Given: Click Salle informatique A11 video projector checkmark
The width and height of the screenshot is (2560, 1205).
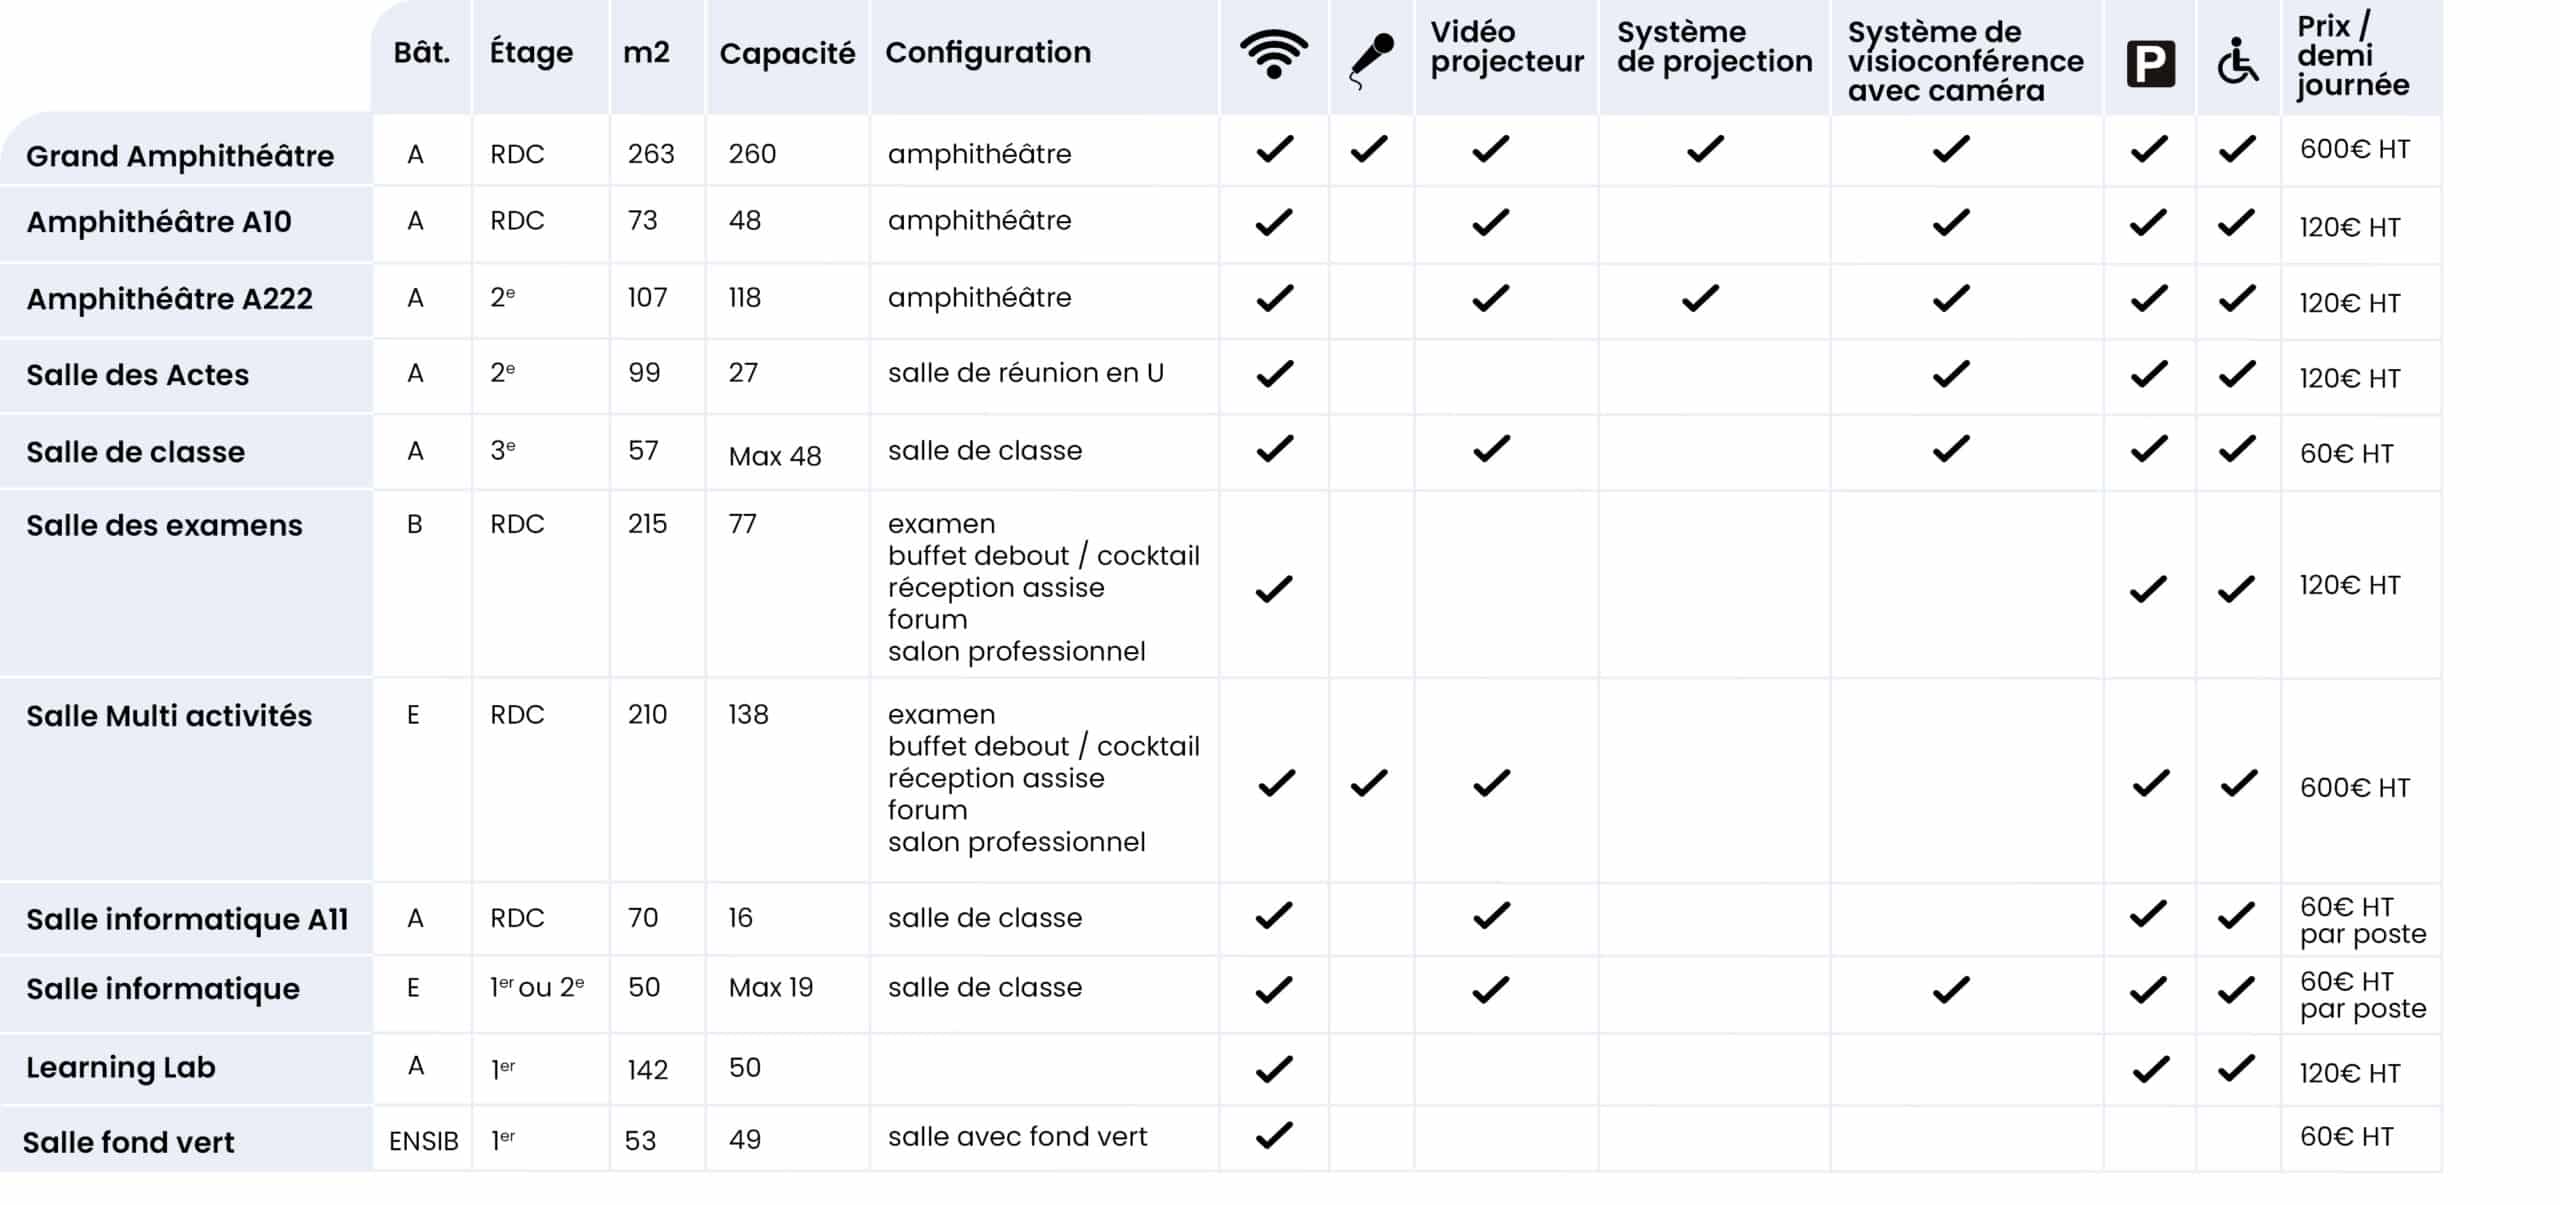Looking at the screenshot, I should click(x=1491, y=915).
